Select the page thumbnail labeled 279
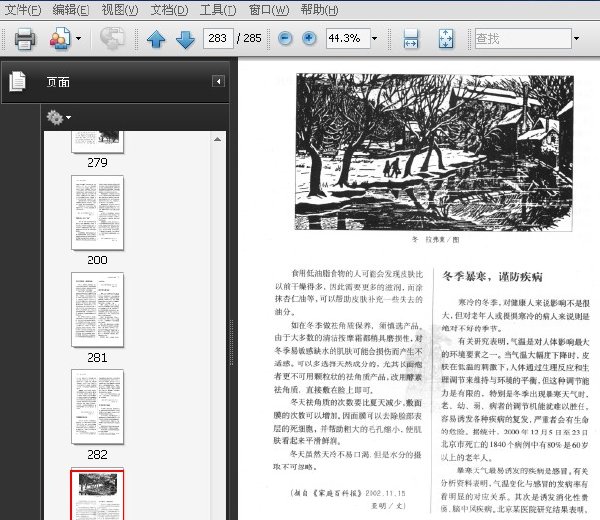The image size is (600, 520). (x=97, y=142)
